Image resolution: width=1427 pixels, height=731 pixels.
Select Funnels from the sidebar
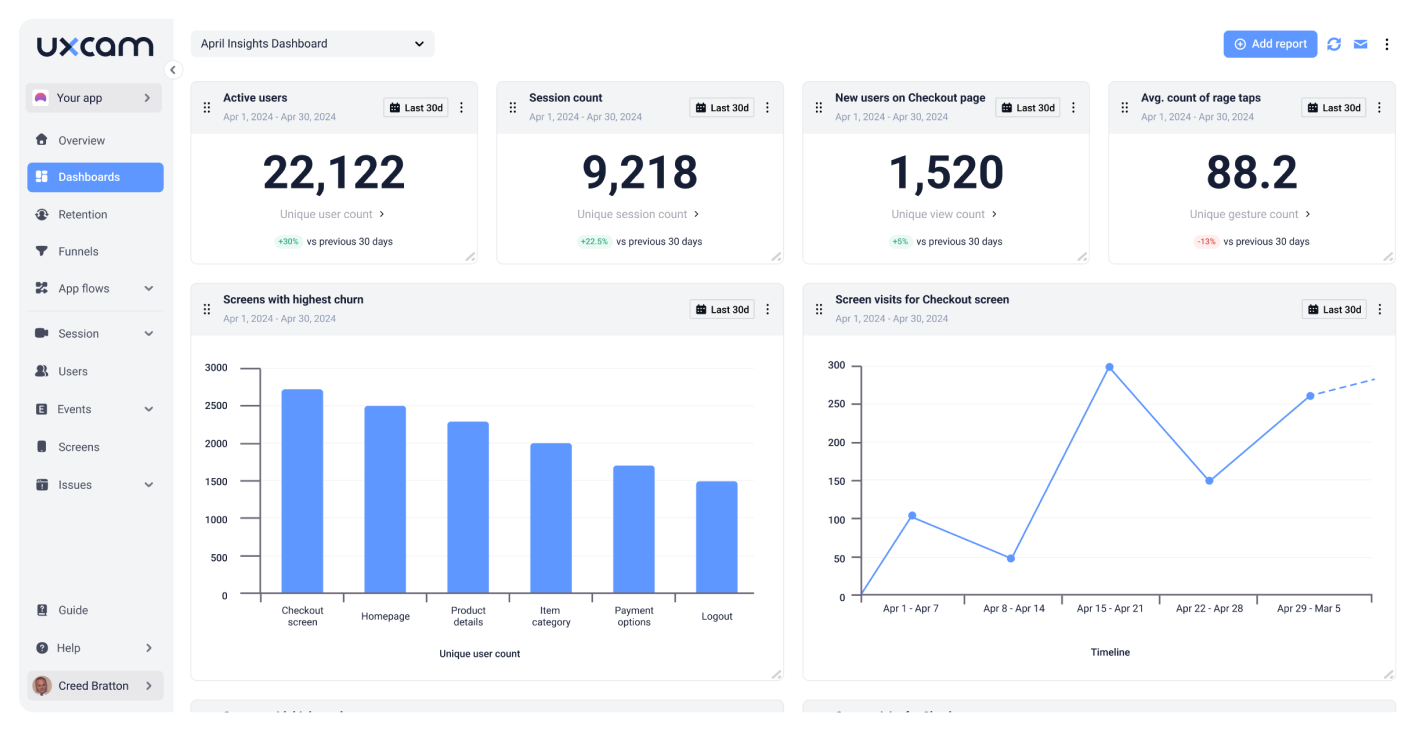click(77, 251)
